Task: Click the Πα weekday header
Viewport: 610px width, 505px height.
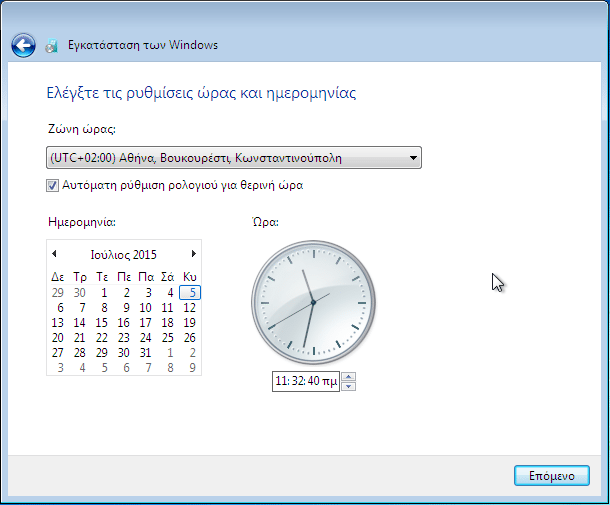Action: coord(146,277)
